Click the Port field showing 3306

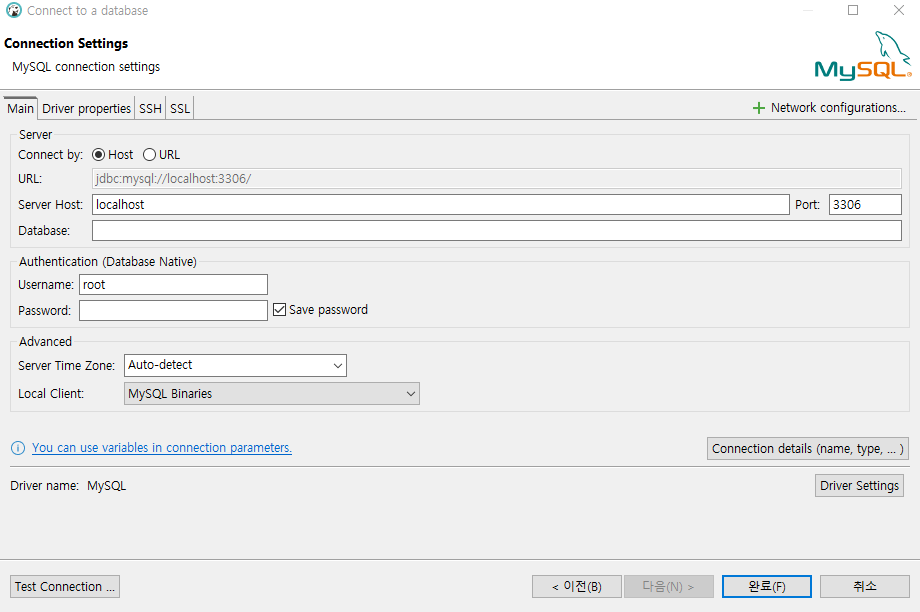[x=865, y=204]
